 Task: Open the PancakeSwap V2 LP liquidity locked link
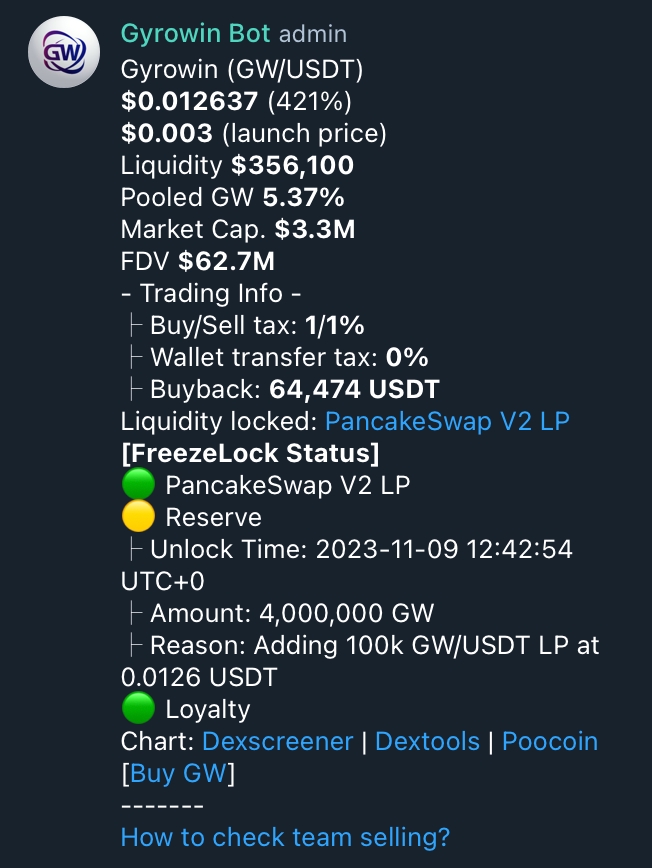point(447,421)
